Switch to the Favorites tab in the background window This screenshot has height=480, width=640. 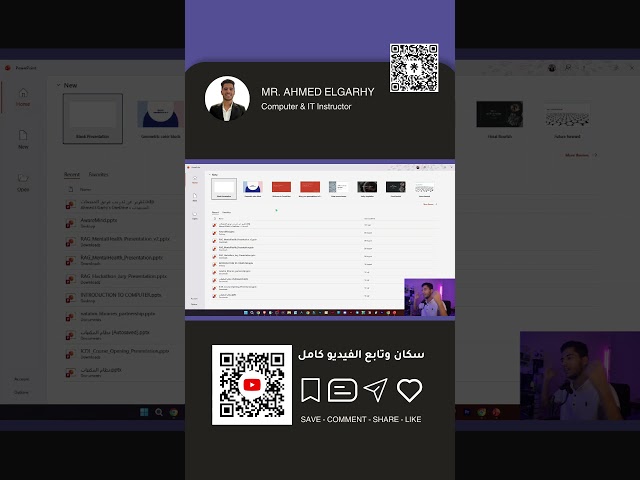tap(98, 174)
